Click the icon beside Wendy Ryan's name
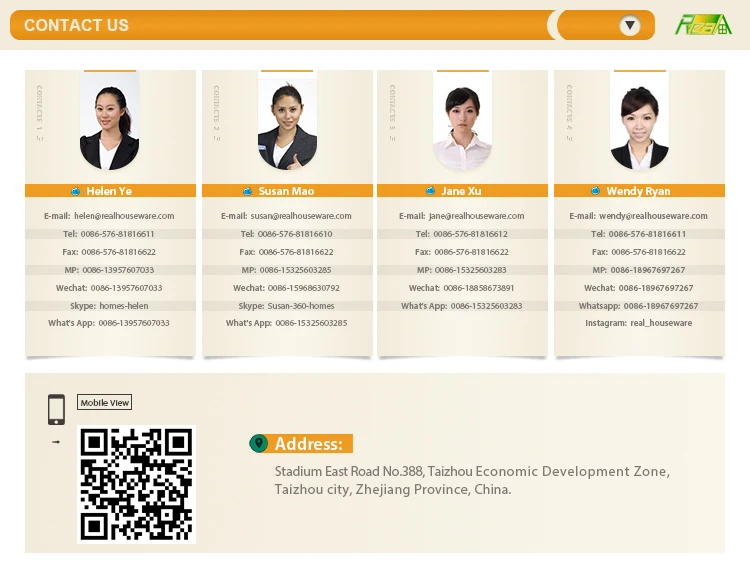 point(595,191)
